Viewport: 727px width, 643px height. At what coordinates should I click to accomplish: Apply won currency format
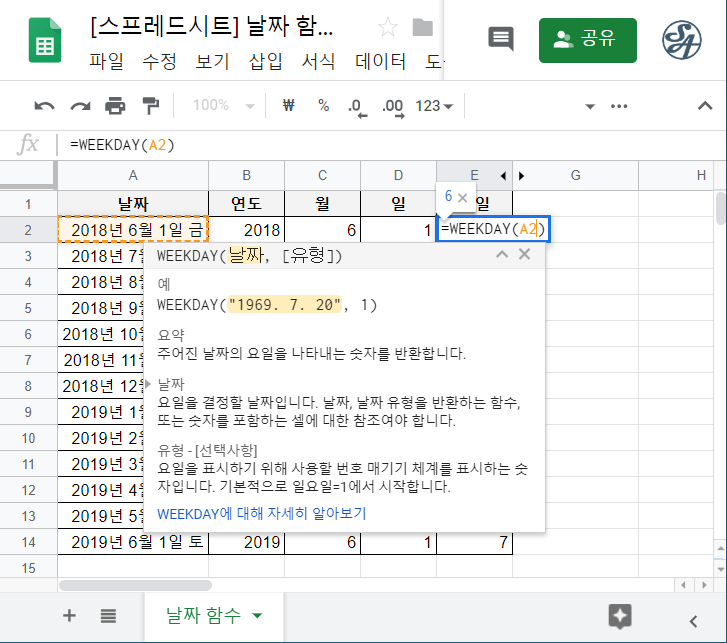(x=289, y=106)
